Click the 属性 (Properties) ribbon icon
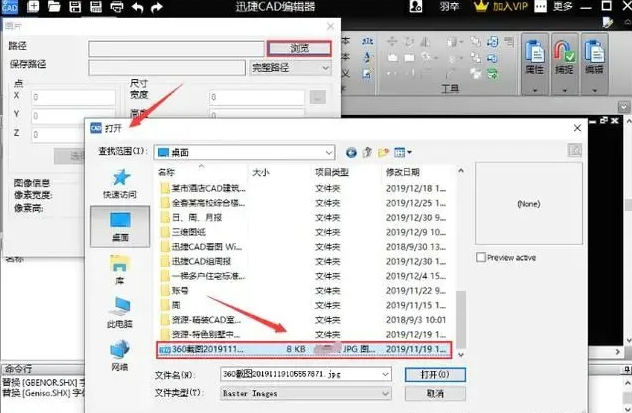632x413 pixels. [535, 56]
